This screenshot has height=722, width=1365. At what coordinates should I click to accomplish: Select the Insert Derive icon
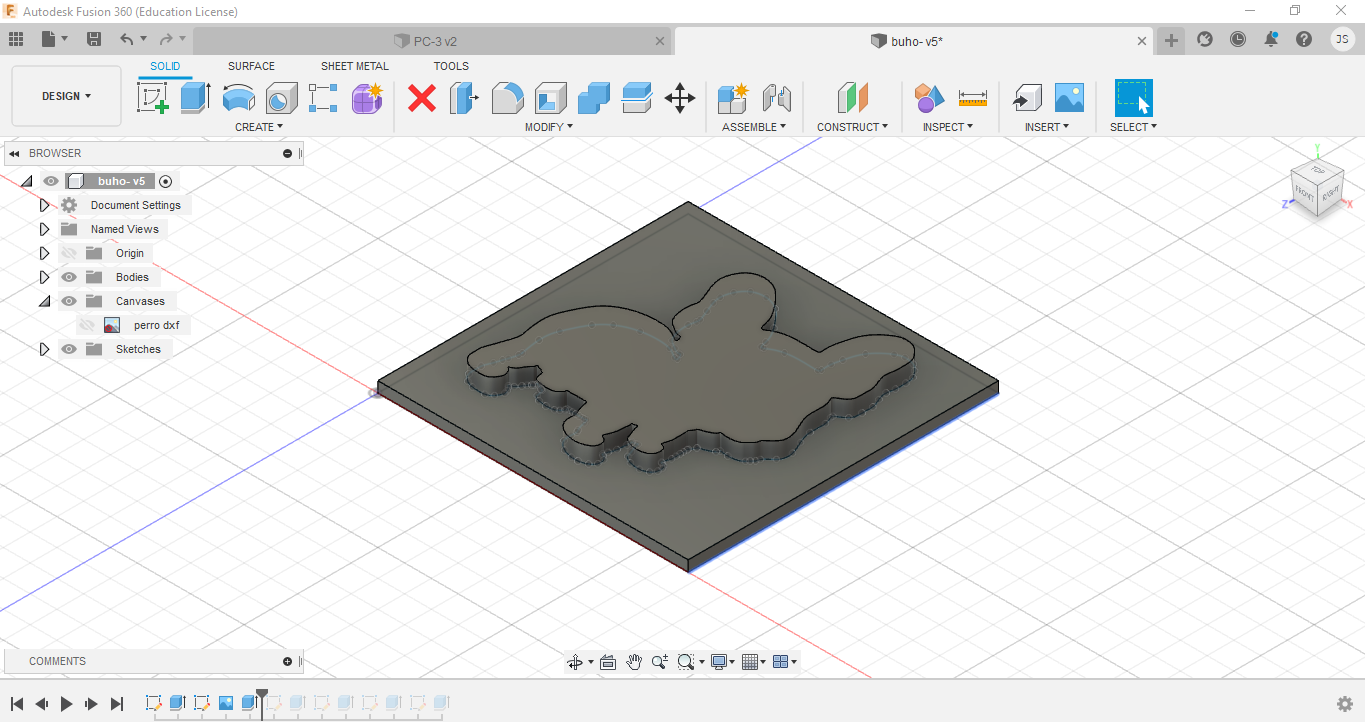[1026, 98]
